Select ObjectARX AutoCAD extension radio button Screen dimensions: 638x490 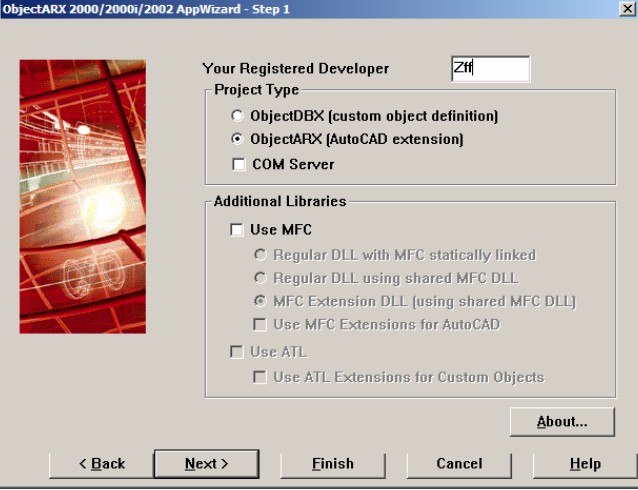(237, 140)
